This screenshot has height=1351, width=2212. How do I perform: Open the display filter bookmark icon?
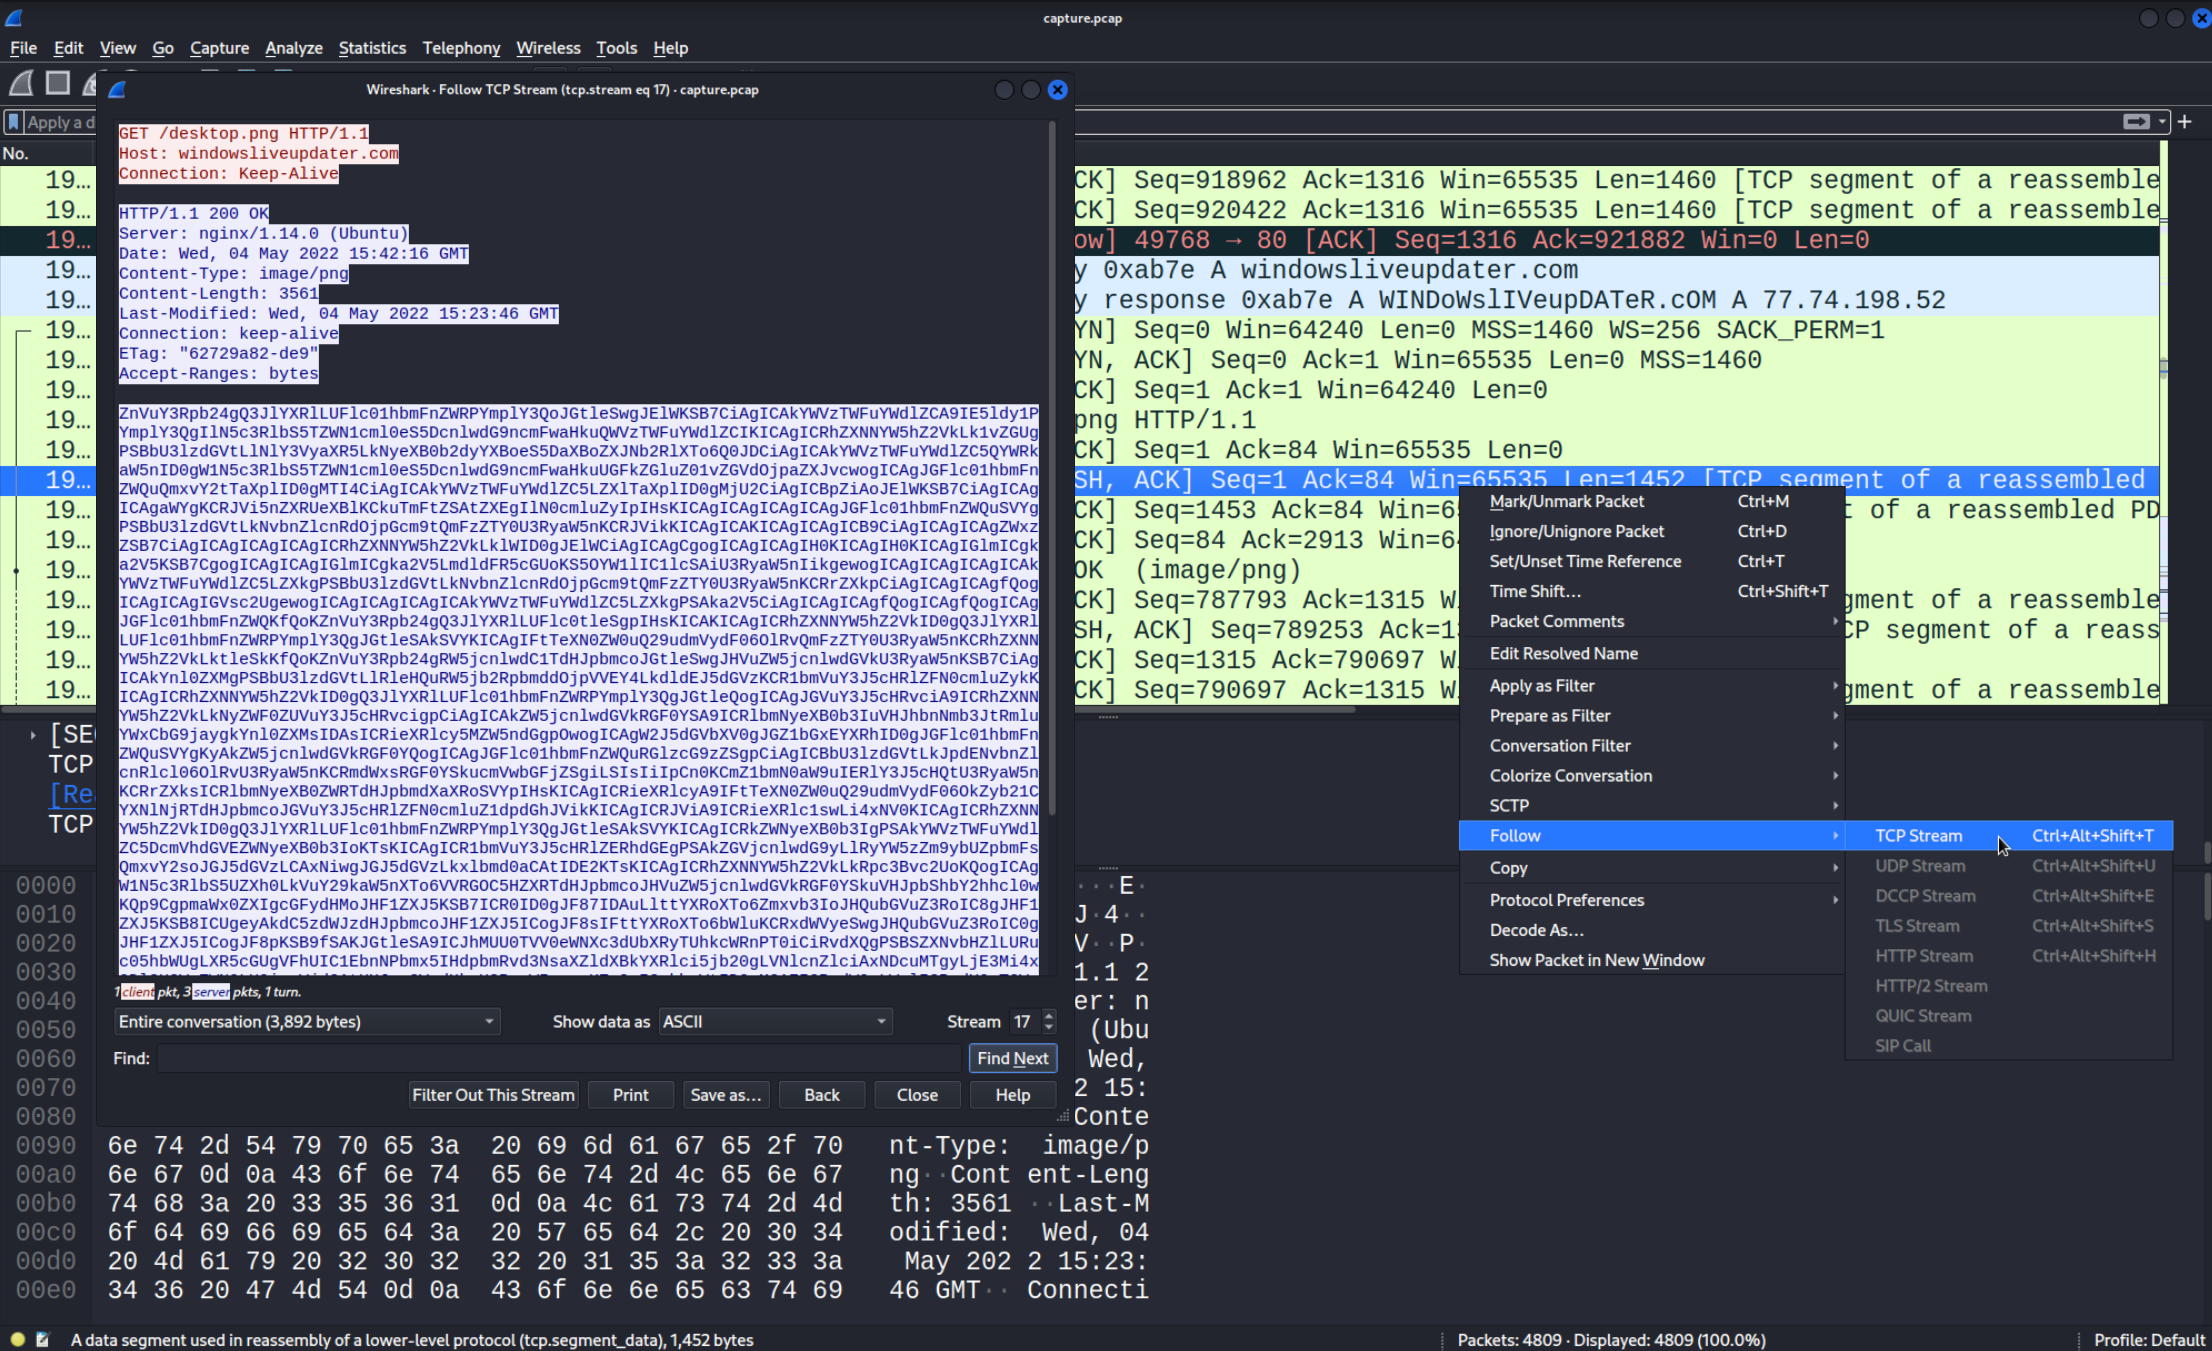tap(14, 122)
